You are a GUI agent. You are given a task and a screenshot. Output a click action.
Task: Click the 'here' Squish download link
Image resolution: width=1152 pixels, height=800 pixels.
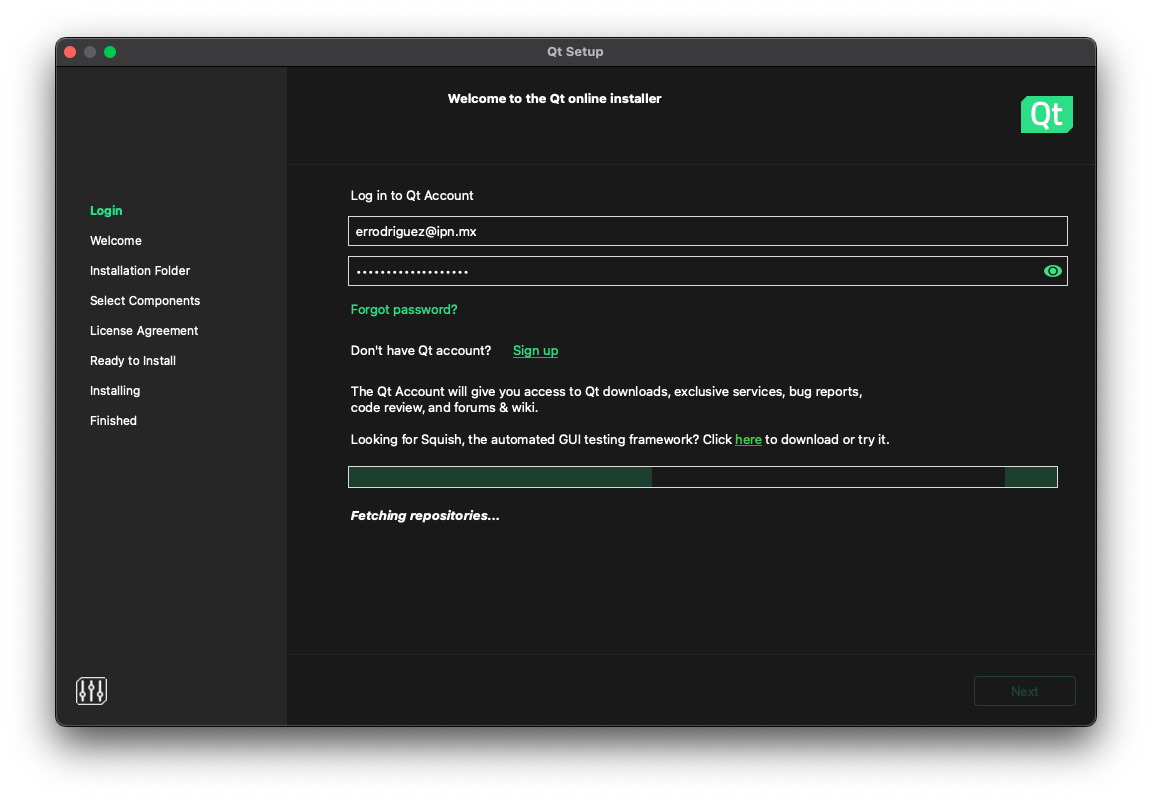[x=748, y=440]
